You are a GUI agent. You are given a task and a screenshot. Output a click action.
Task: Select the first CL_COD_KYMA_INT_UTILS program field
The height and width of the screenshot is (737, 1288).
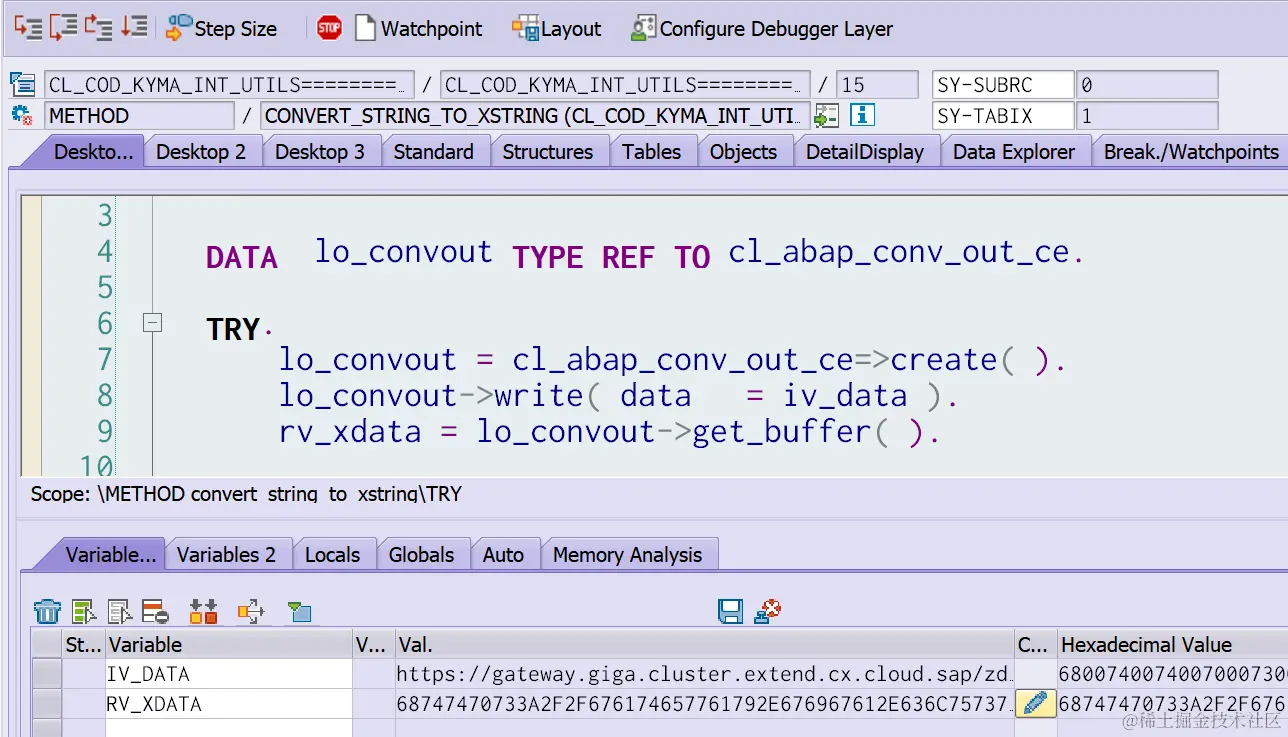[x=229, y=85]
